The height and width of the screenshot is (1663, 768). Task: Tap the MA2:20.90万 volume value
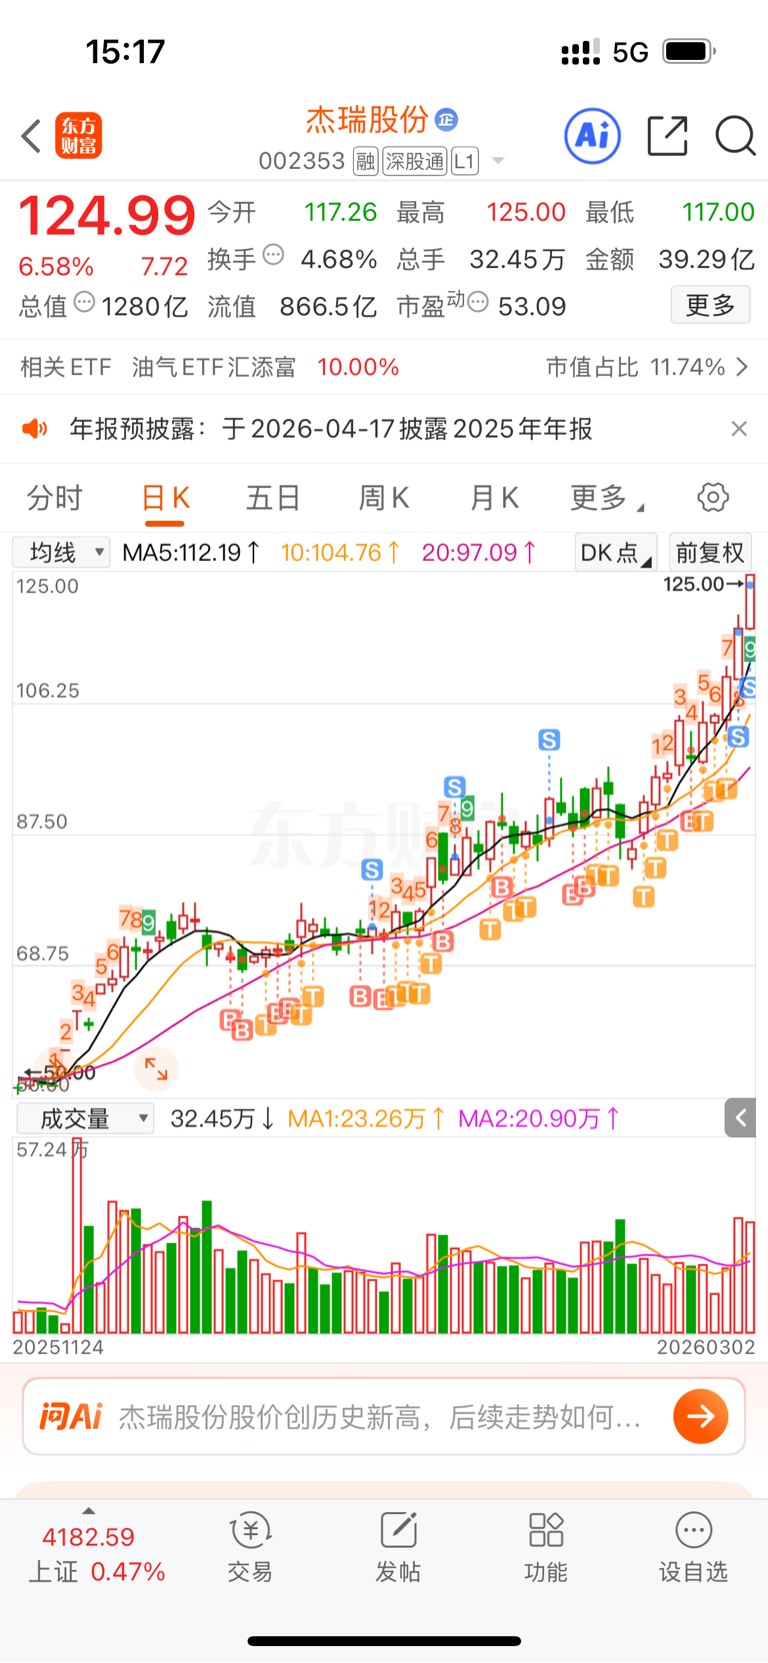539,1118
